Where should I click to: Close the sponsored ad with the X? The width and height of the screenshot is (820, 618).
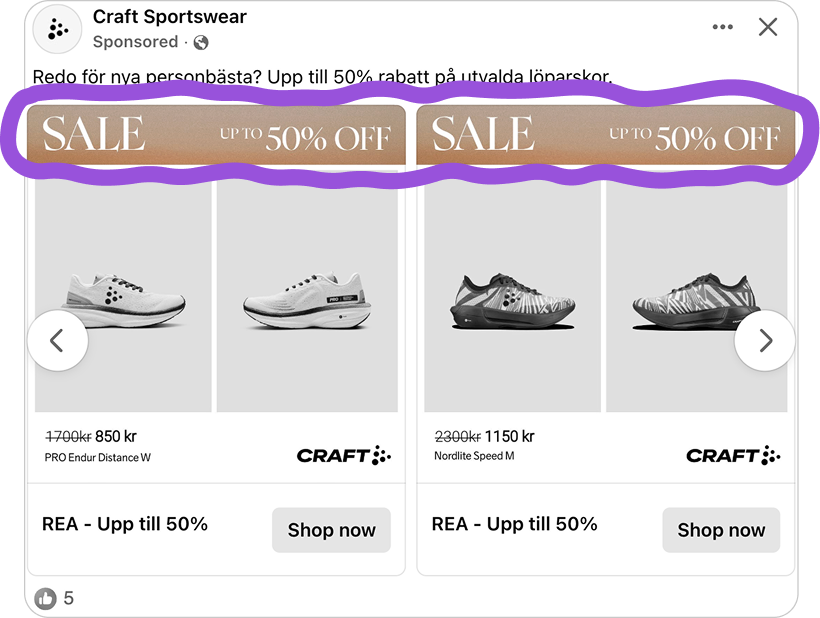[x=767, y=27]
